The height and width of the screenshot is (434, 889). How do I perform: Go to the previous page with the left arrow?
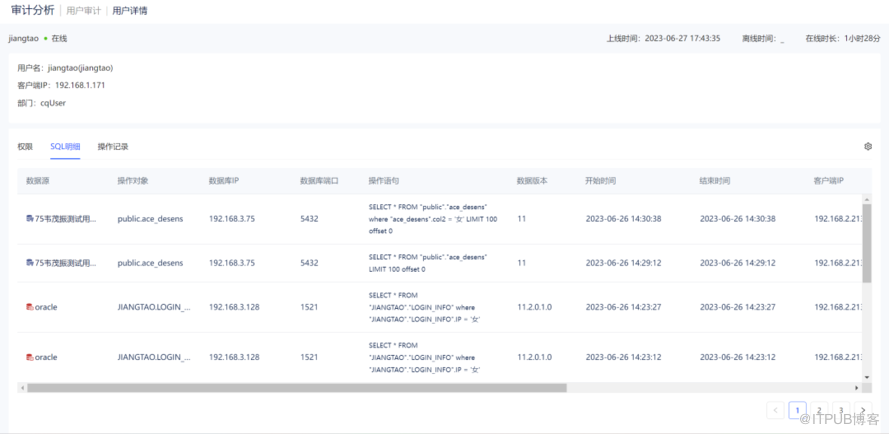click(x=776, y=410)
